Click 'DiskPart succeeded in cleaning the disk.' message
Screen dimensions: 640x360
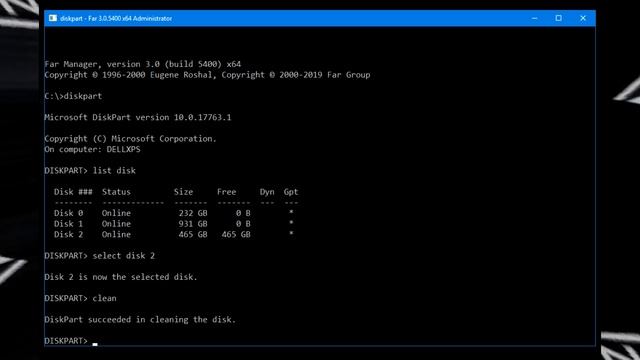coord(140,319)
